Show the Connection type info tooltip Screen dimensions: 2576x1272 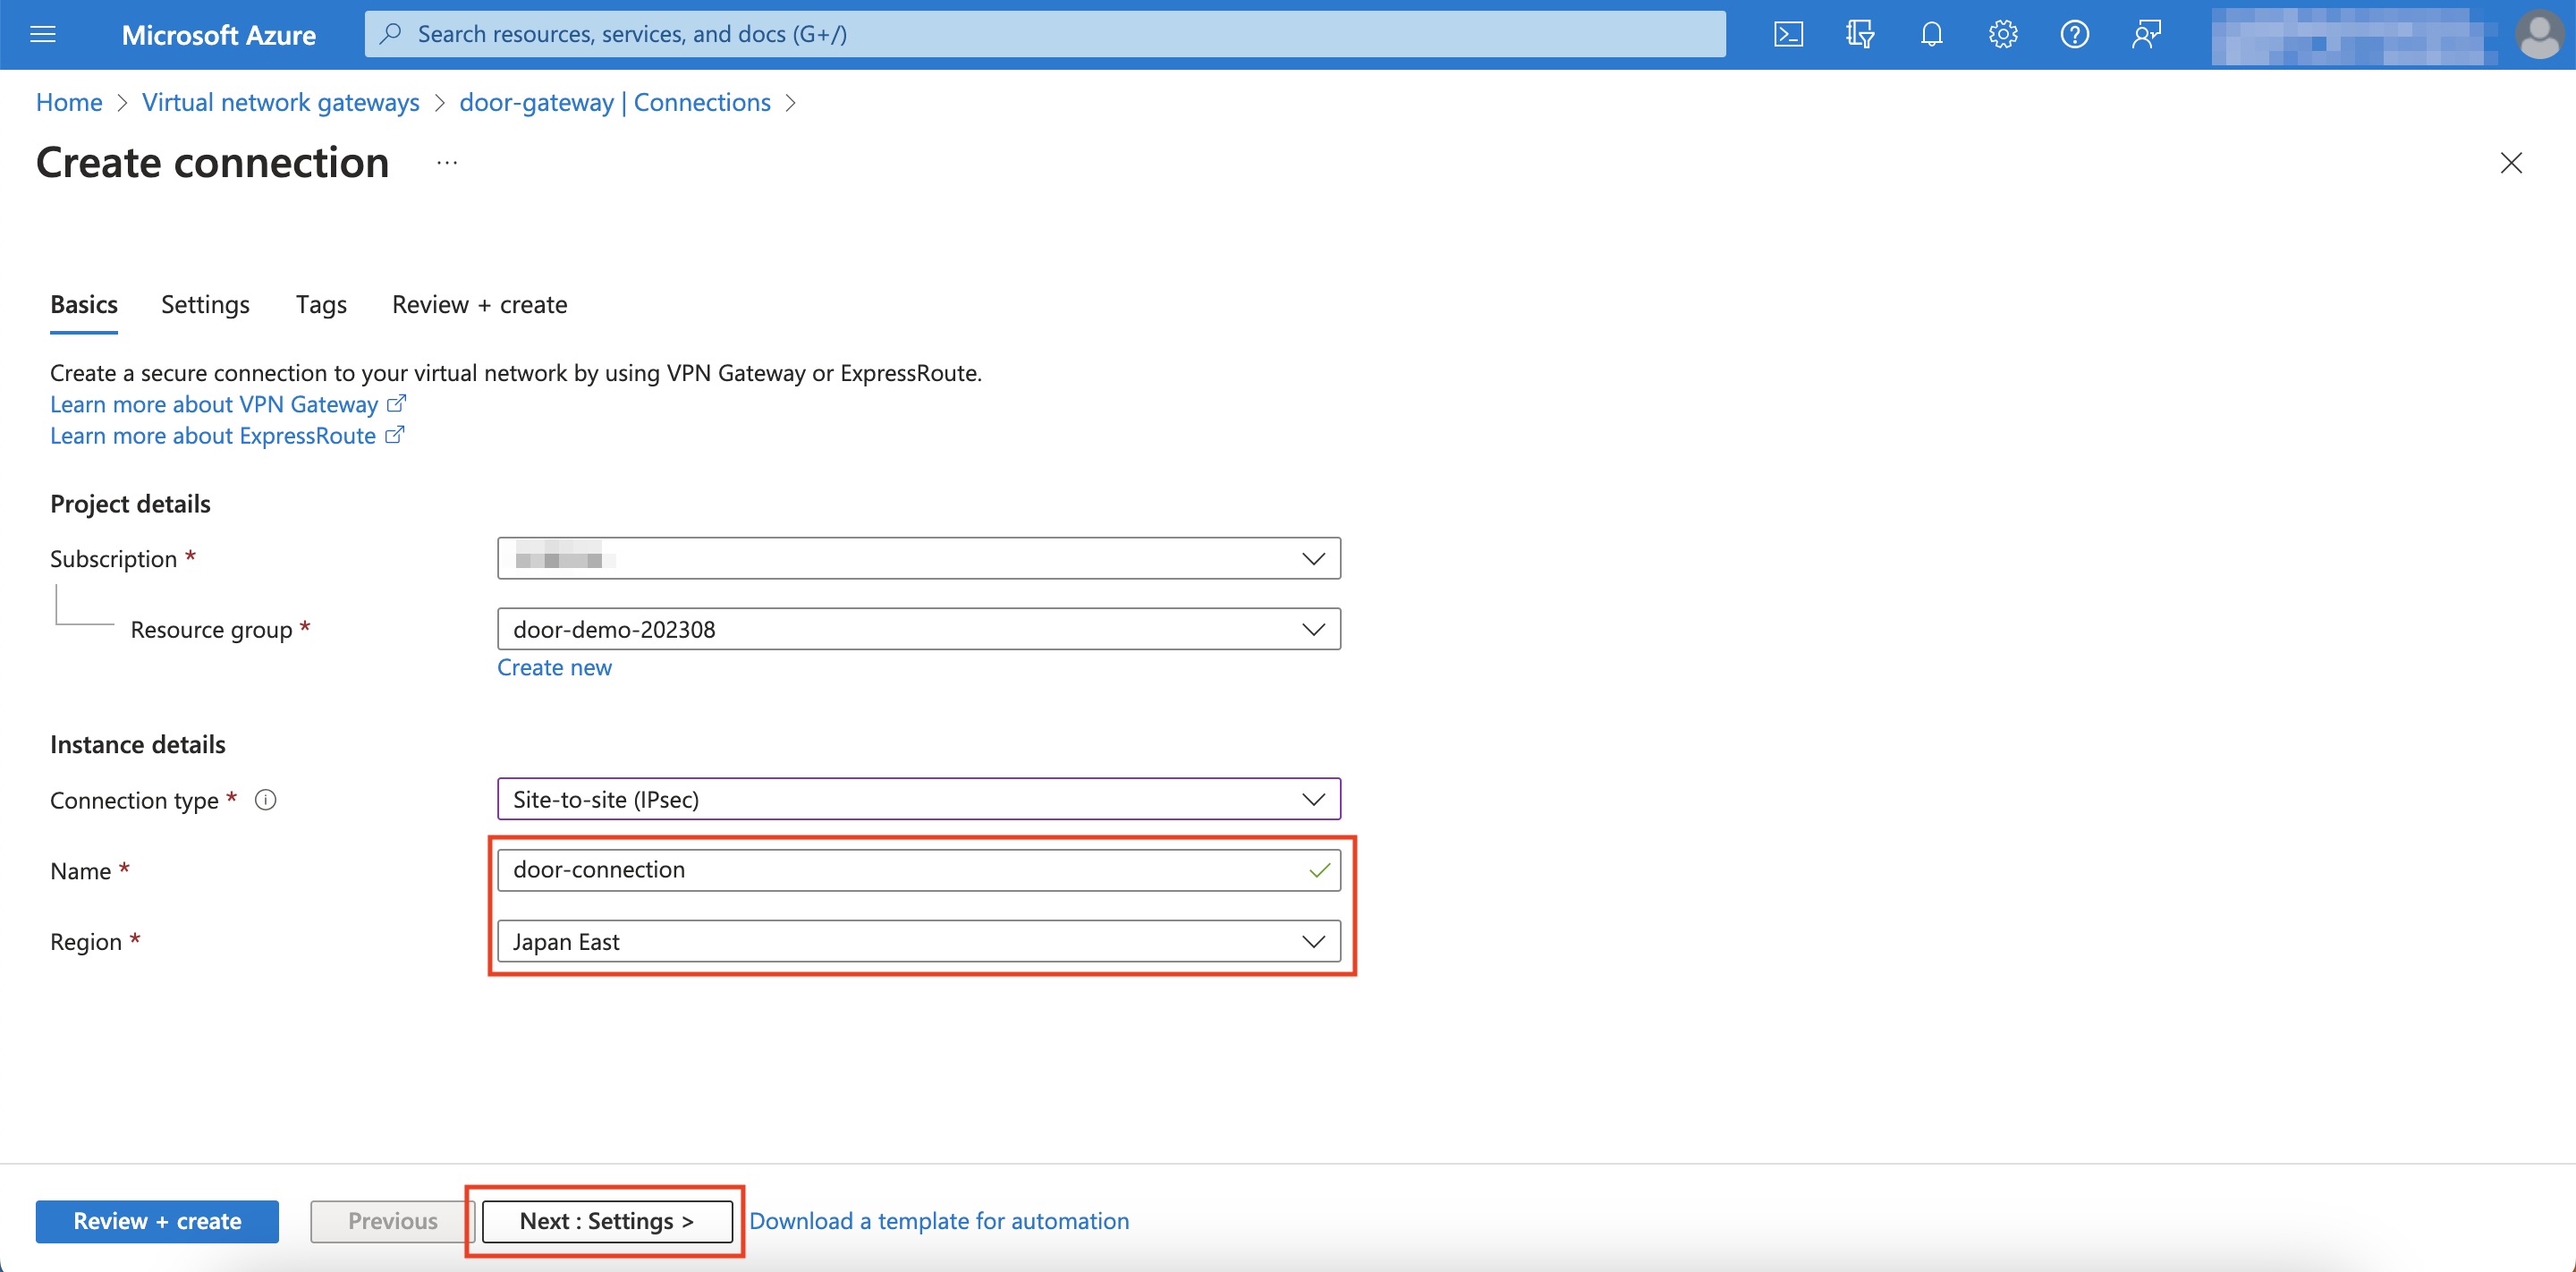click(x=265, y=799)
